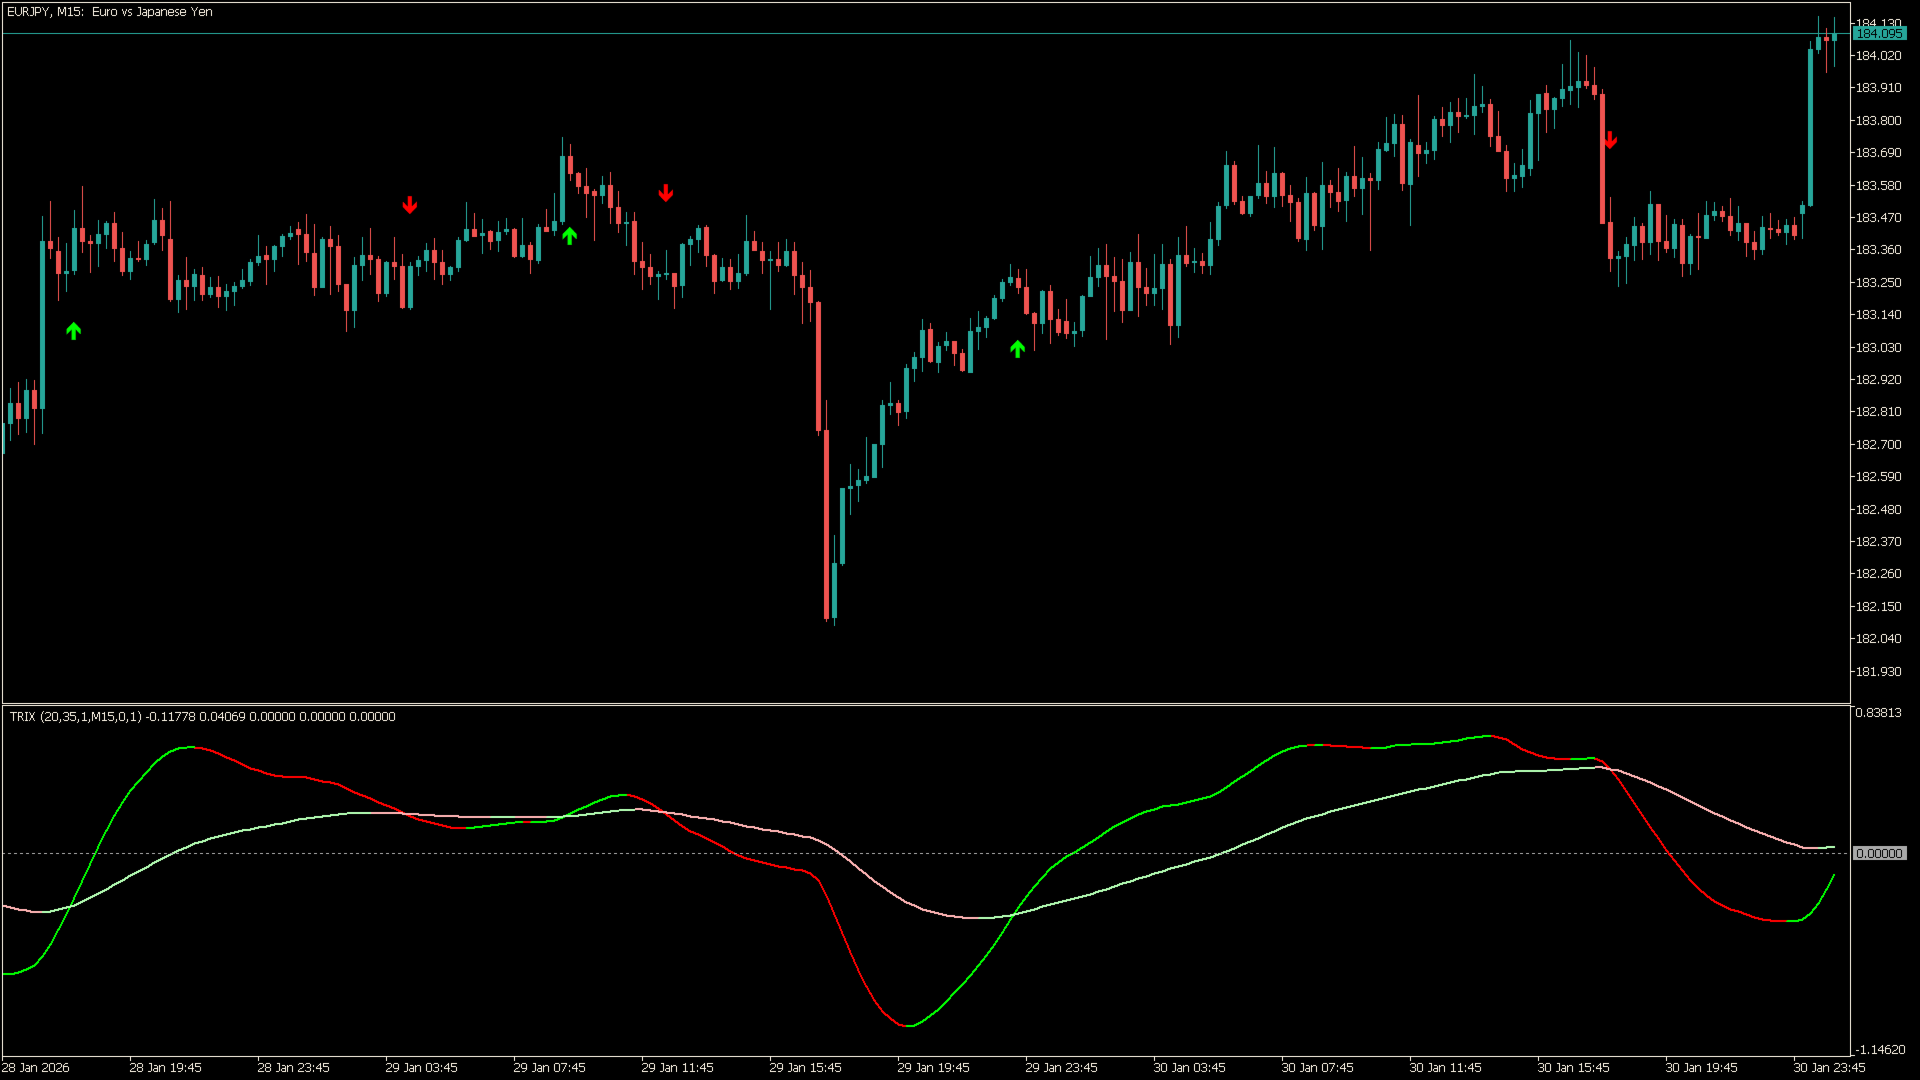
Task: Click the 184.095 current price tag
Action: point(1878,34)
